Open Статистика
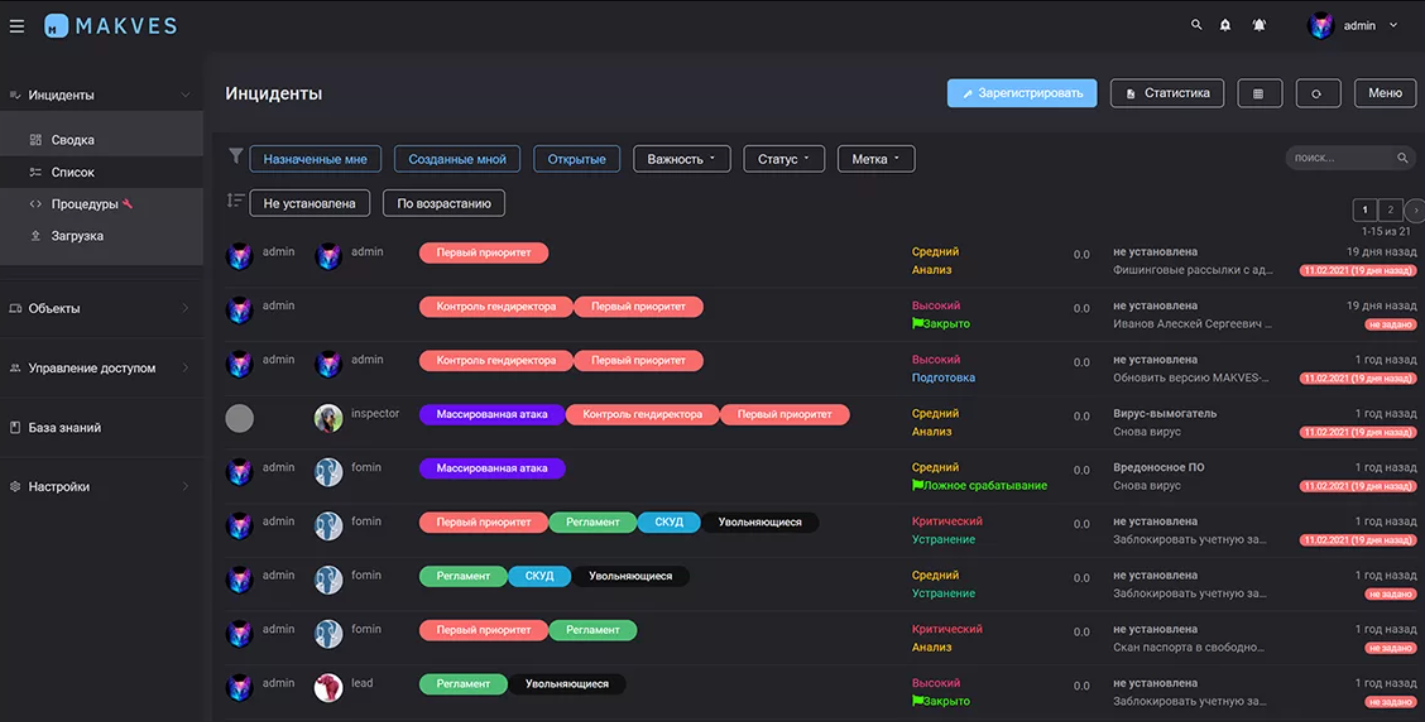The height and width of the screenshot is (722, 1425). coord(1167,93)
